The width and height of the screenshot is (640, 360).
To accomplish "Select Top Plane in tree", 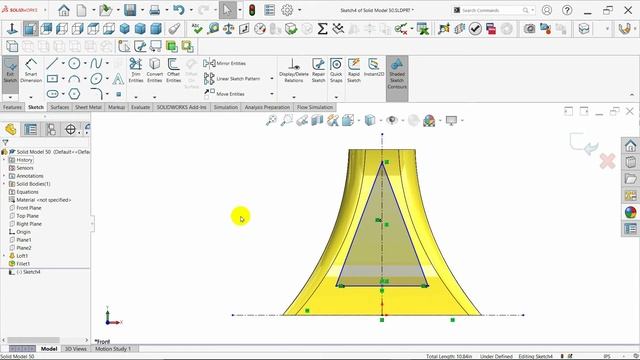I will point(27,216).
